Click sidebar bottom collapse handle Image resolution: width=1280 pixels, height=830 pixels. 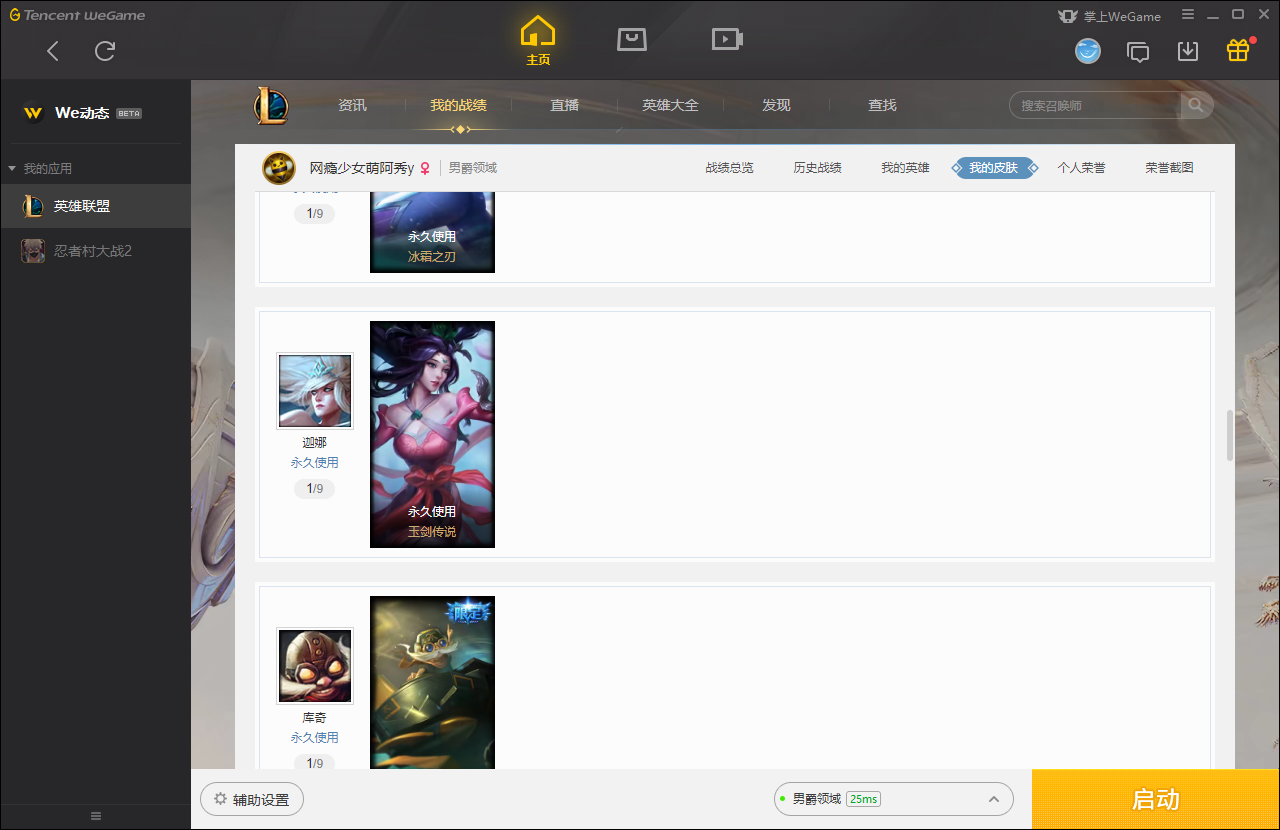coord(96,816)
